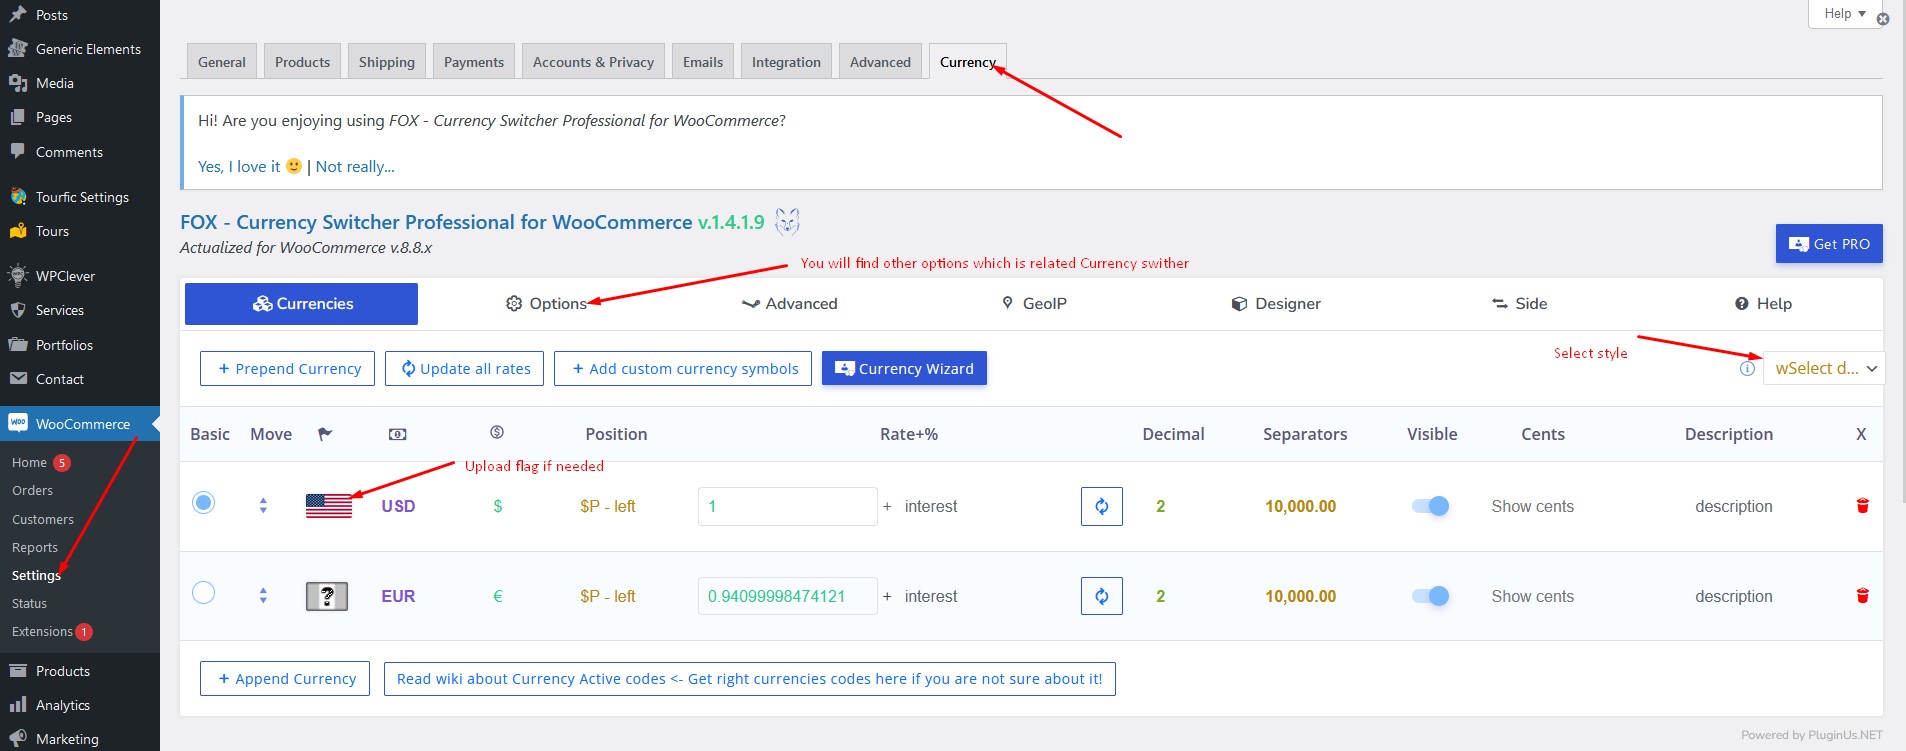
Task: Click the Tours icon in the sidebar
Action: tap(18, 231)
